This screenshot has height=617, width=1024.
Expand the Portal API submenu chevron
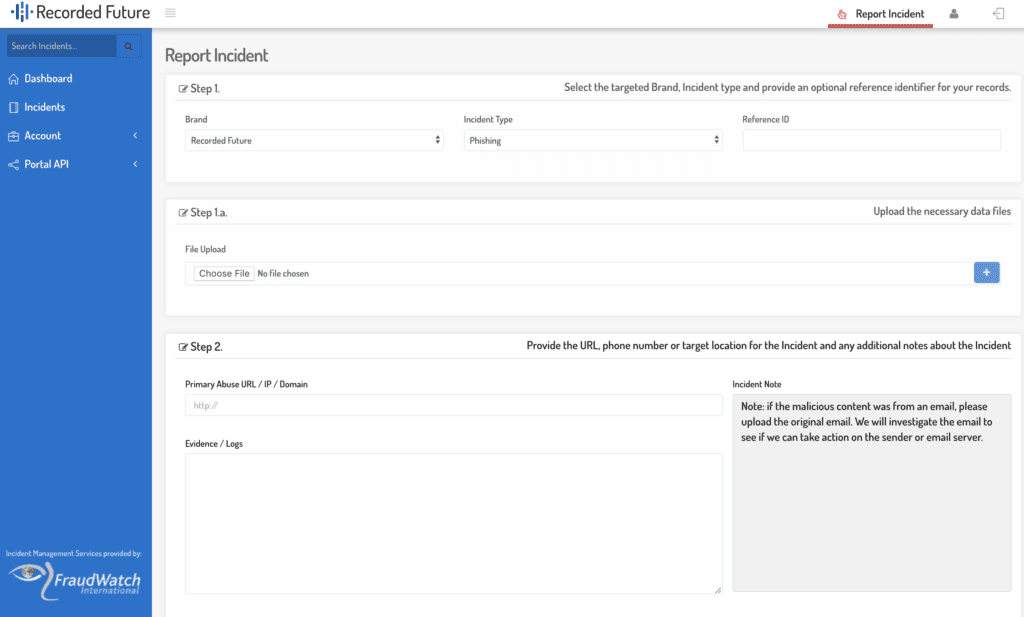135,164
